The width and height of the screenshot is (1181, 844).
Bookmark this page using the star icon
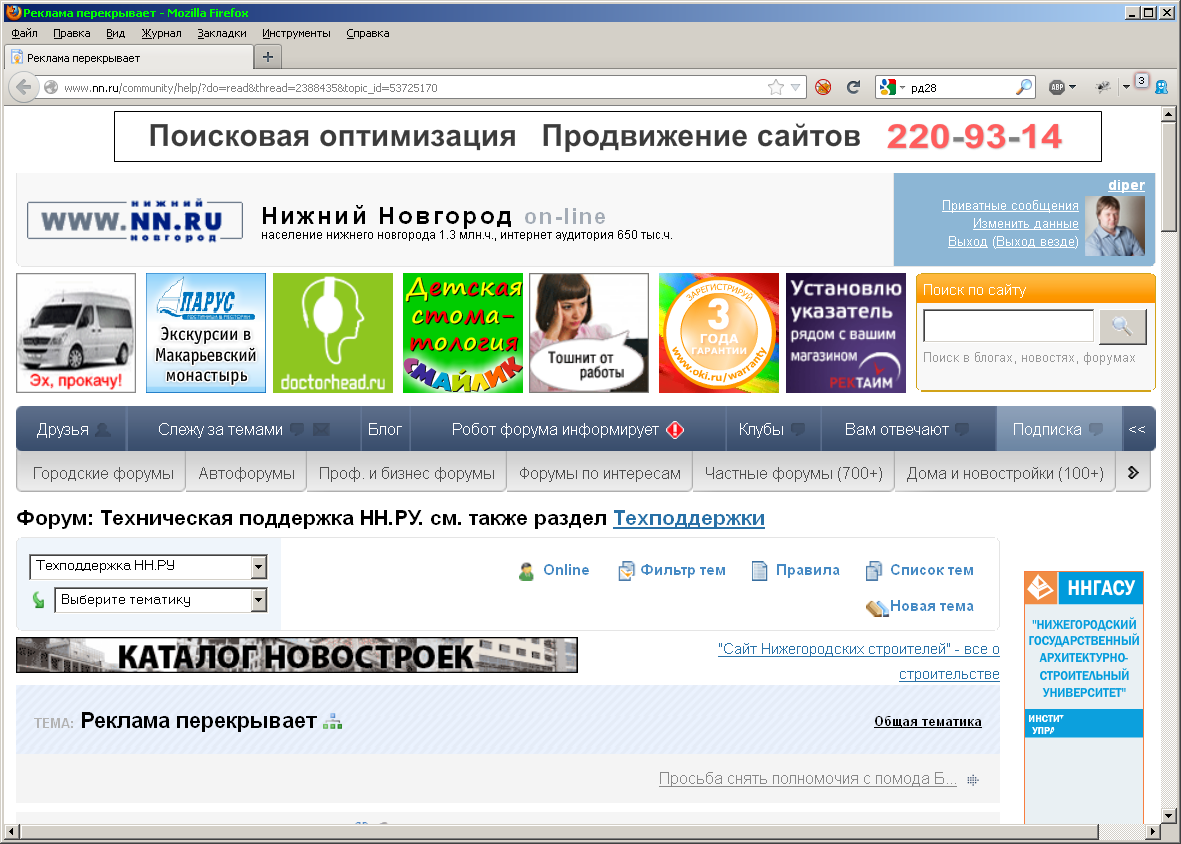776,87
